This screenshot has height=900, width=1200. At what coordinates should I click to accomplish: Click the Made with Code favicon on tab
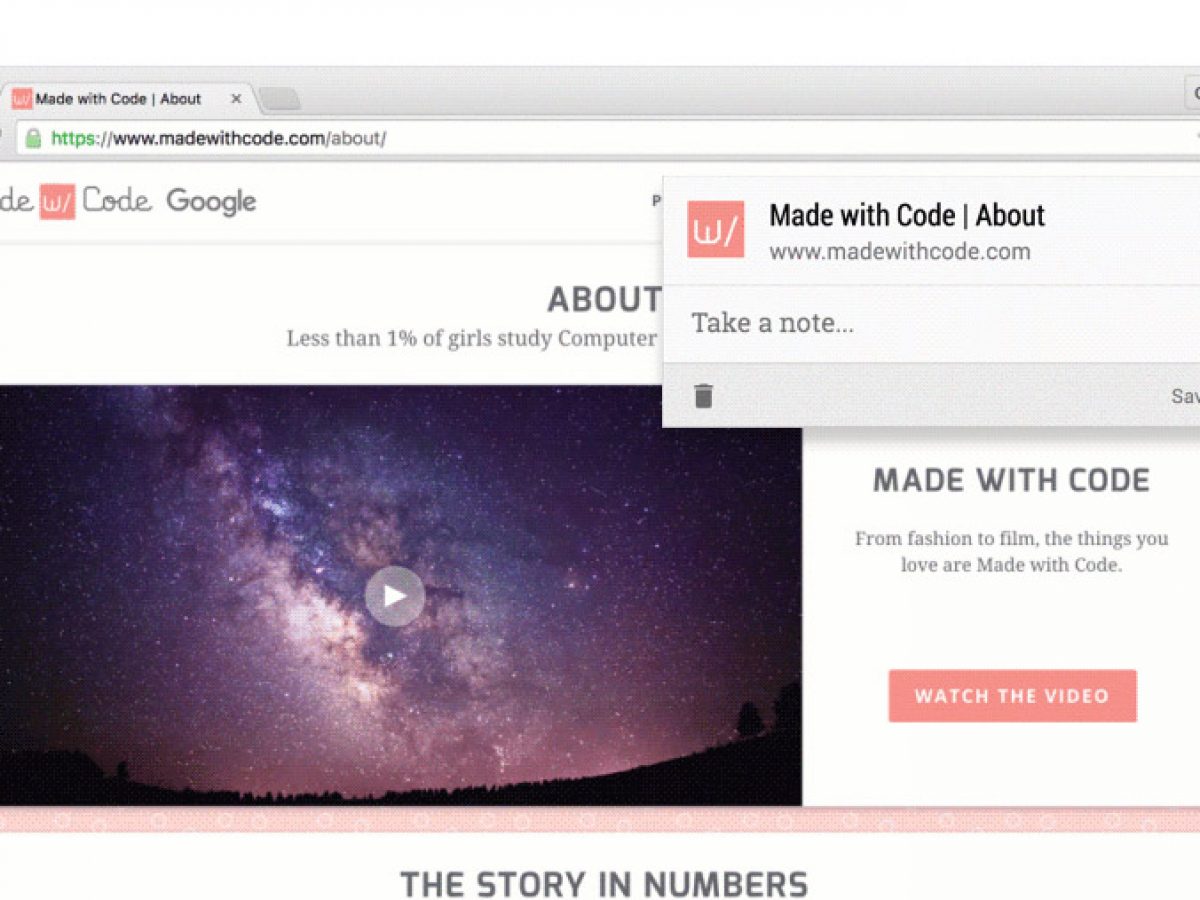coord(21,99)
